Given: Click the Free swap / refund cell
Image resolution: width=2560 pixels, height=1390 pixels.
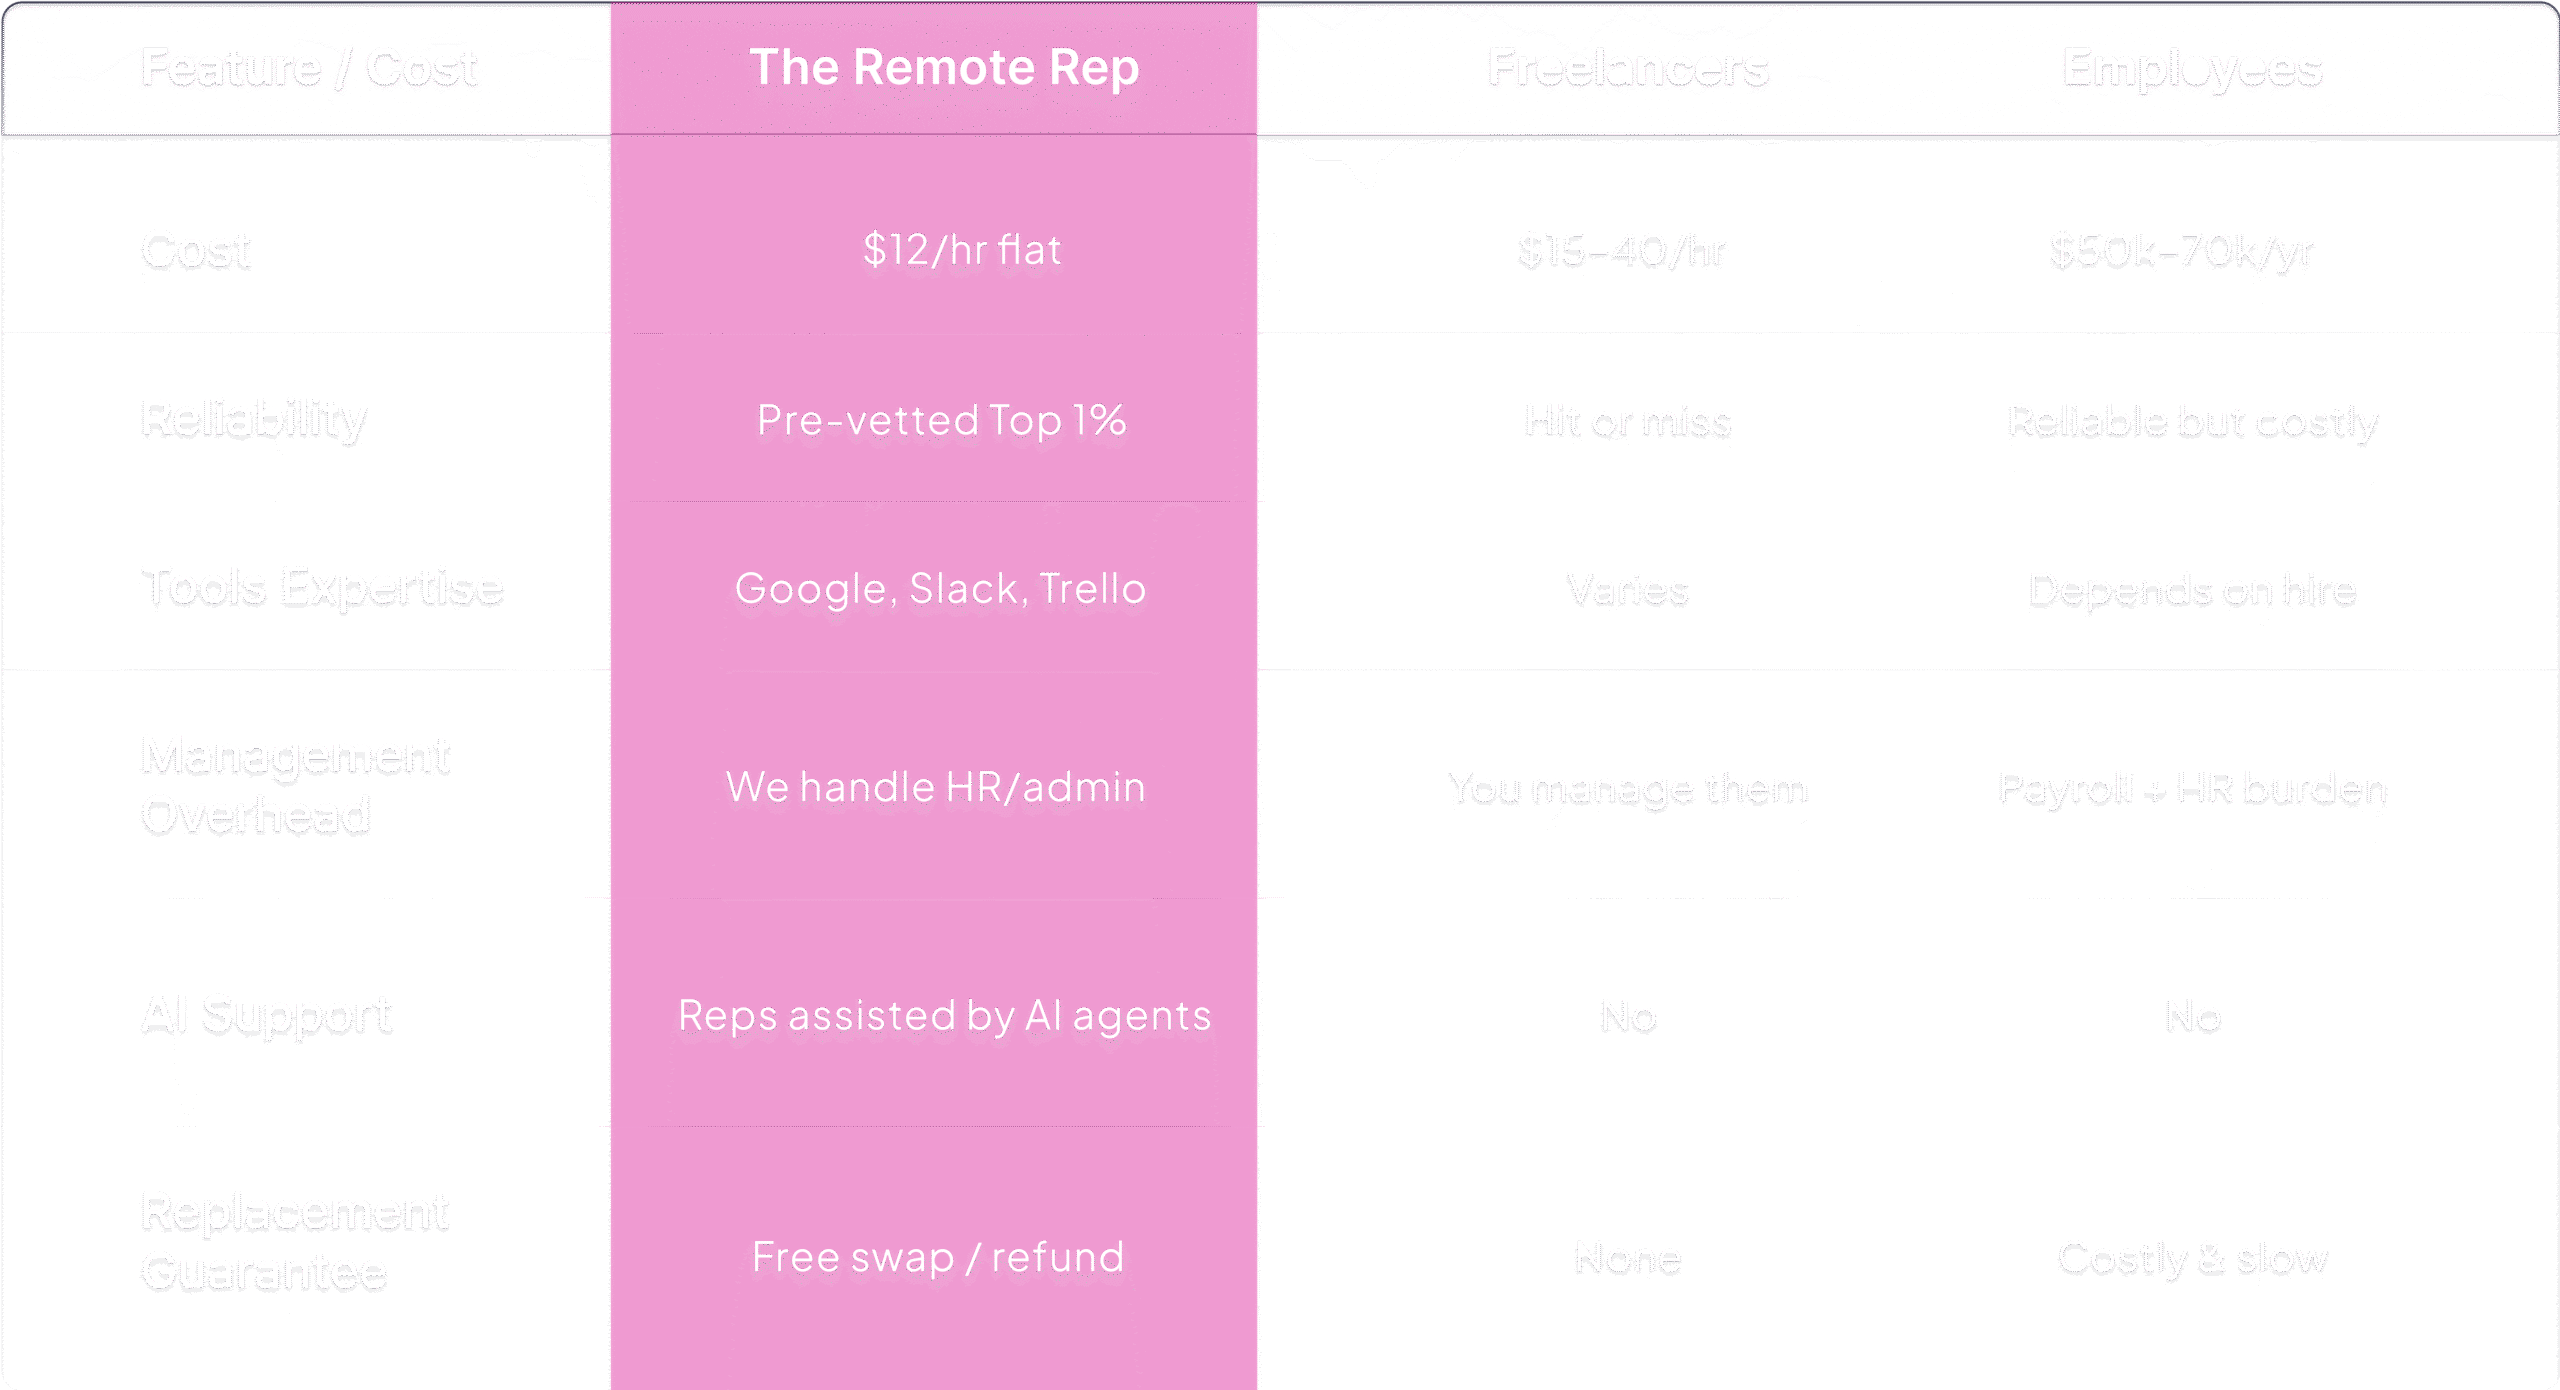Looking at the screenshot, I should click(938, 1258).
